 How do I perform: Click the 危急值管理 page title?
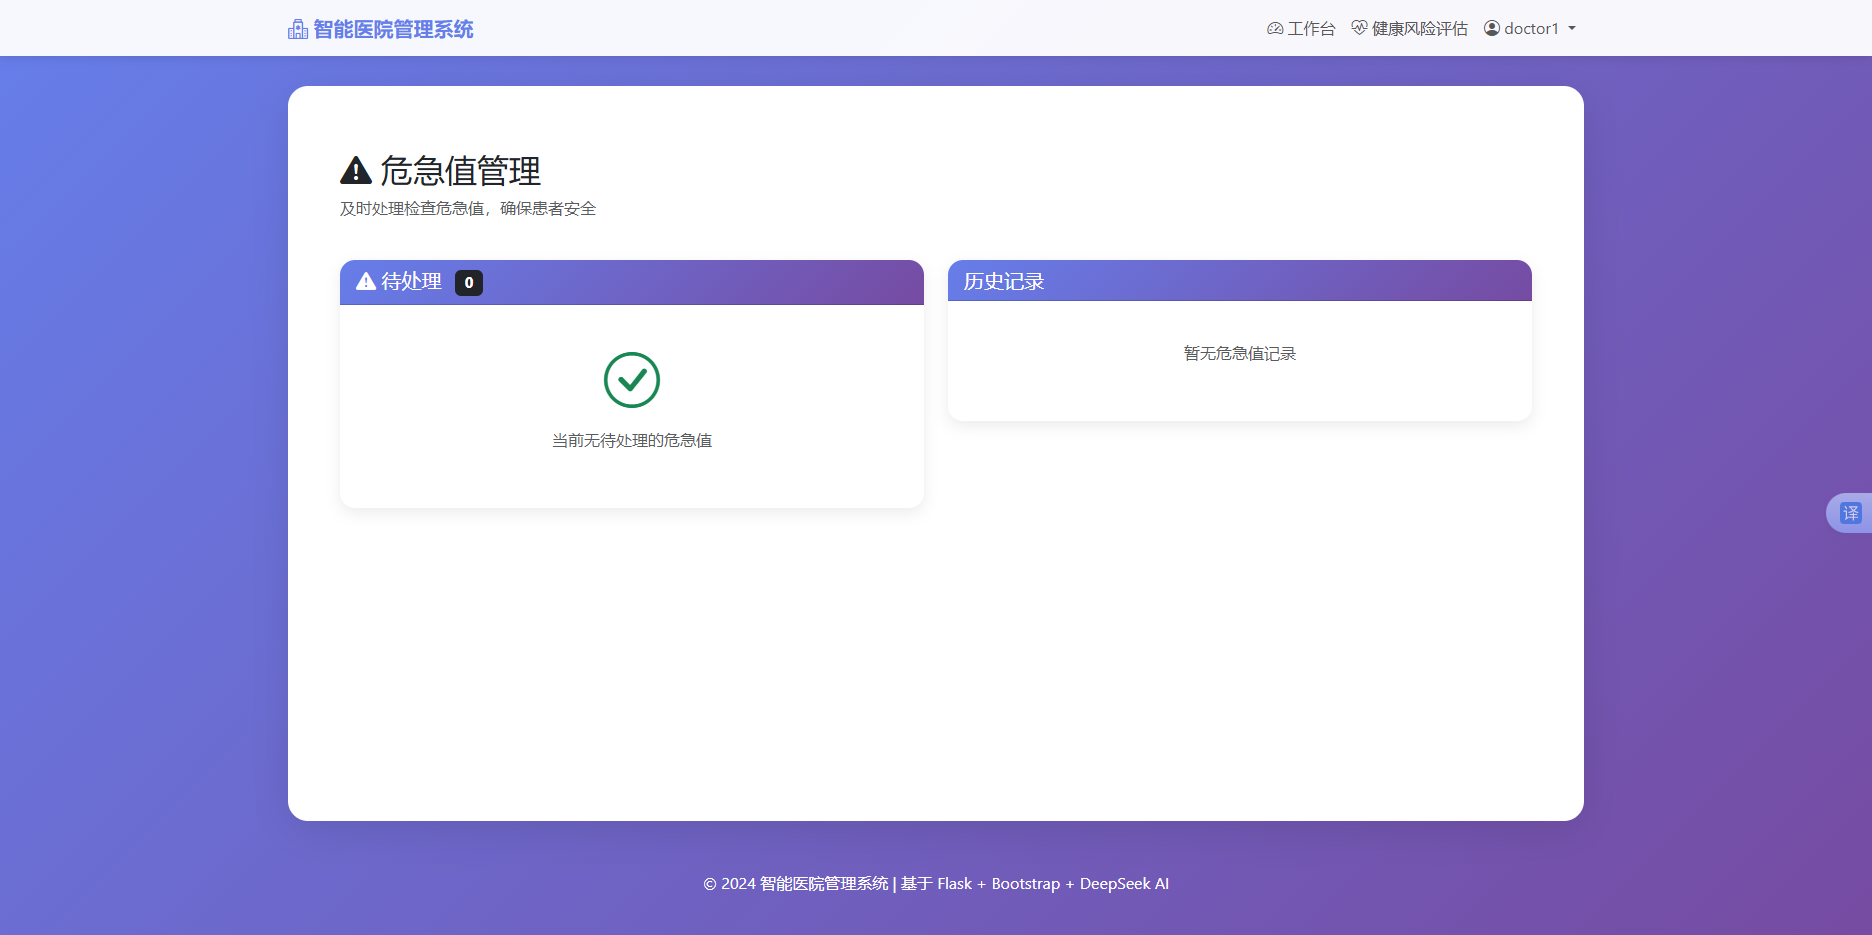point(458,171)
